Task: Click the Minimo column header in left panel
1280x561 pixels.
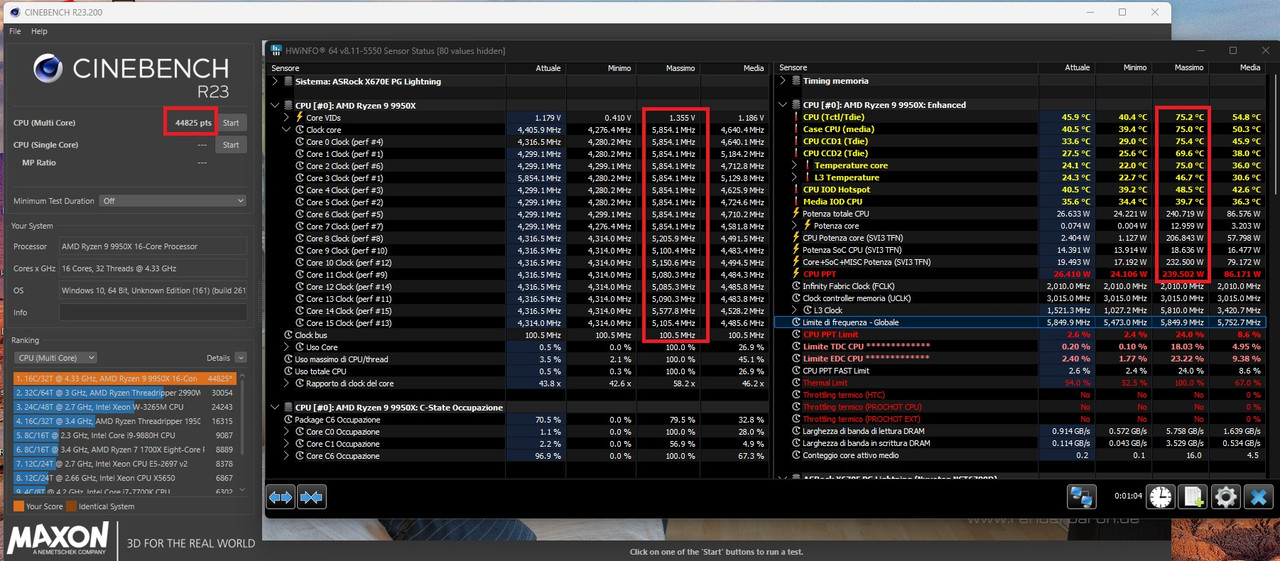Action: 603,68
